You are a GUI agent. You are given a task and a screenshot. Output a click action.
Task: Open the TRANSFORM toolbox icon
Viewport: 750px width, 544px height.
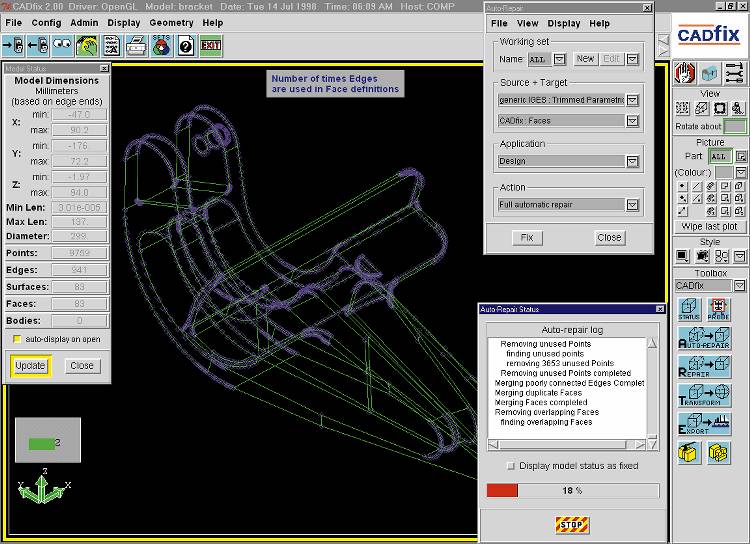tap(704, 395)
